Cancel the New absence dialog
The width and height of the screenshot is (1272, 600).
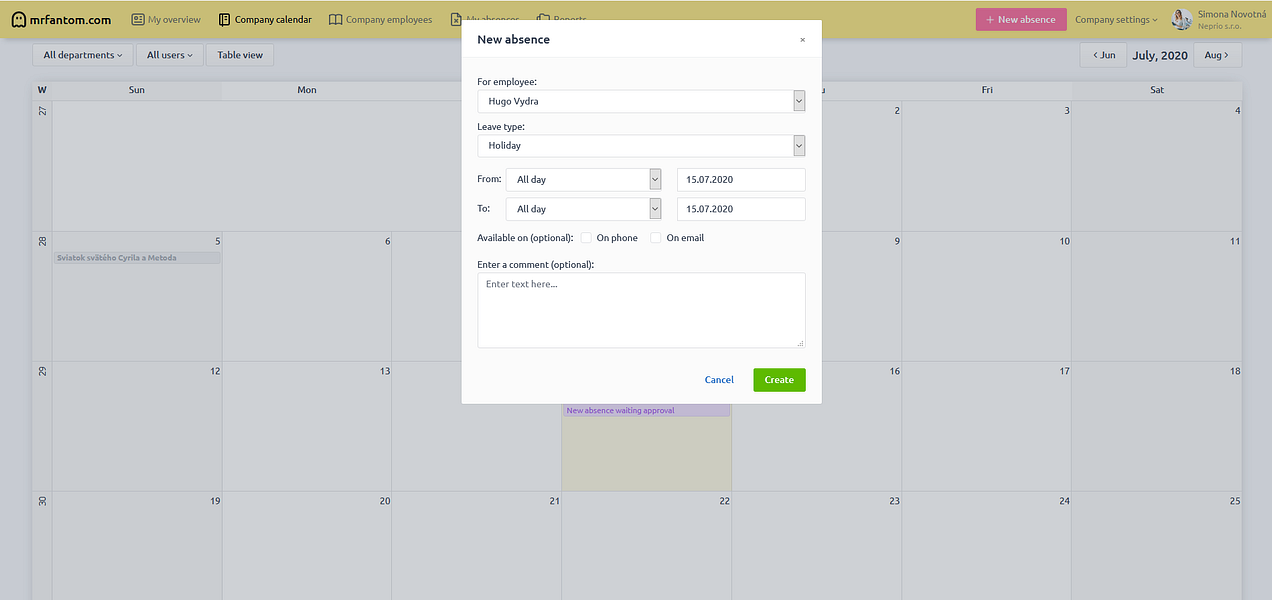coord(719,380)
